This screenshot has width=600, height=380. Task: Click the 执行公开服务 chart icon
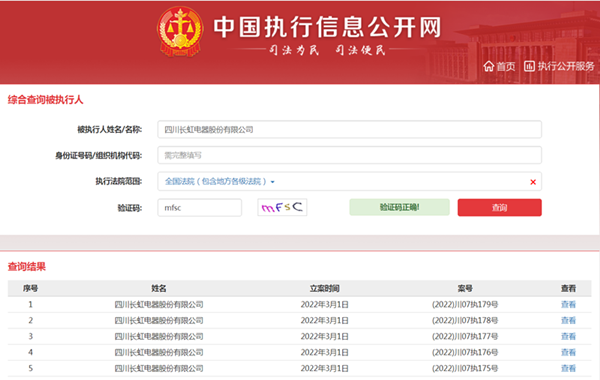click(x=529, y=66)
